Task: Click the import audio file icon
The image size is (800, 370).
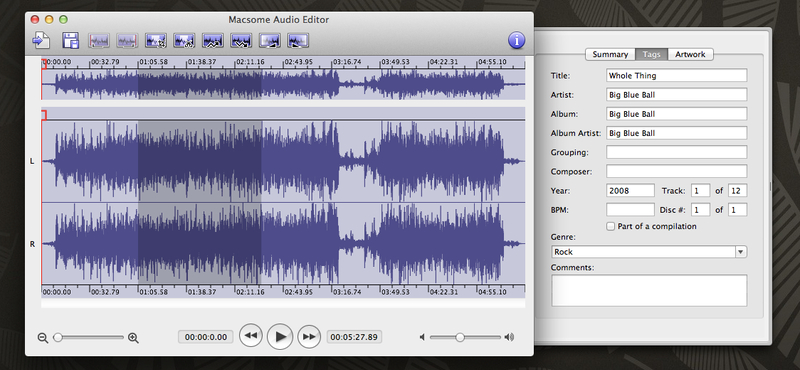Action: [x=41, y=40]
